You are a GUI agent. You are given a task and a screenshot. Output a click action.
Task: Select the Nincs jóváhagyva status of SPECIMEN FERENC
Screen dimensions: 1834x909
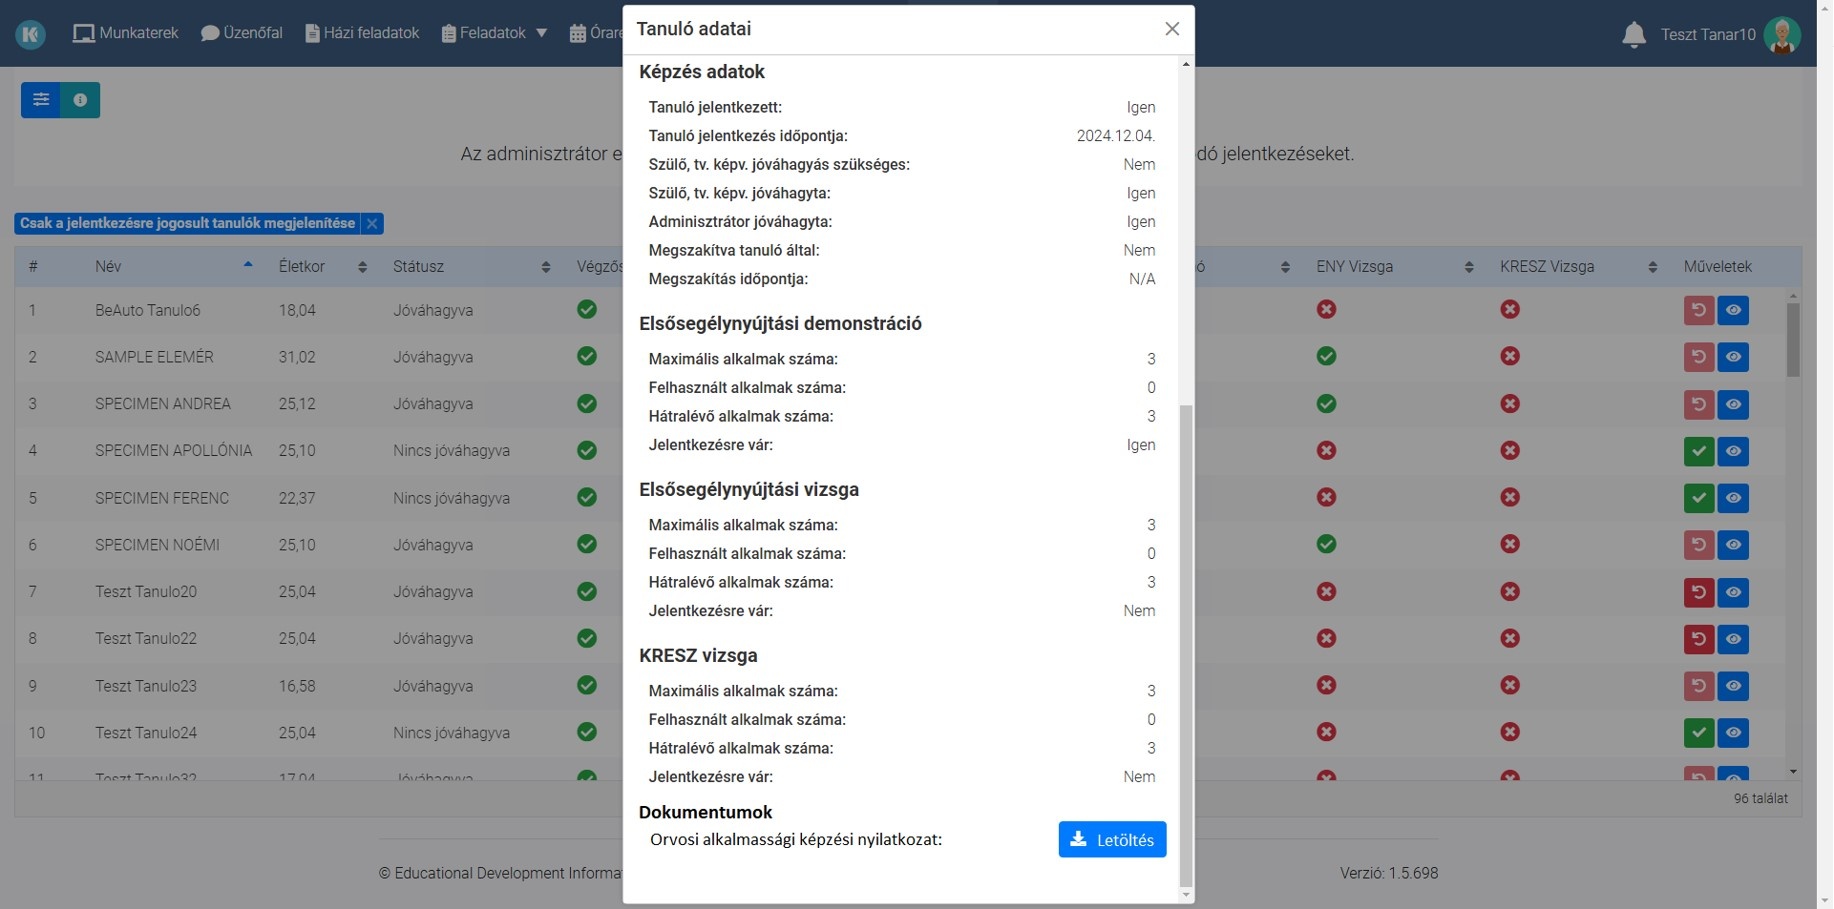coord(452,498)
